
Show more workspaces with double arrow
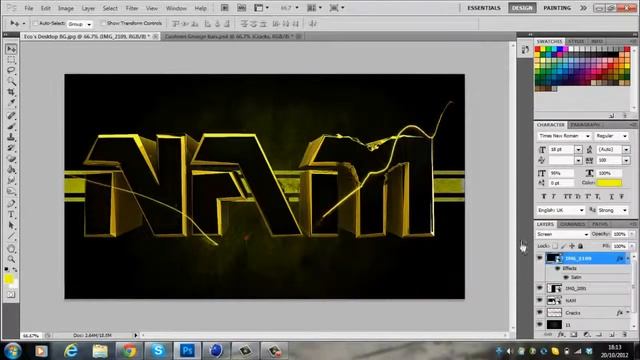pyautogui.click(x=583, y=8)
